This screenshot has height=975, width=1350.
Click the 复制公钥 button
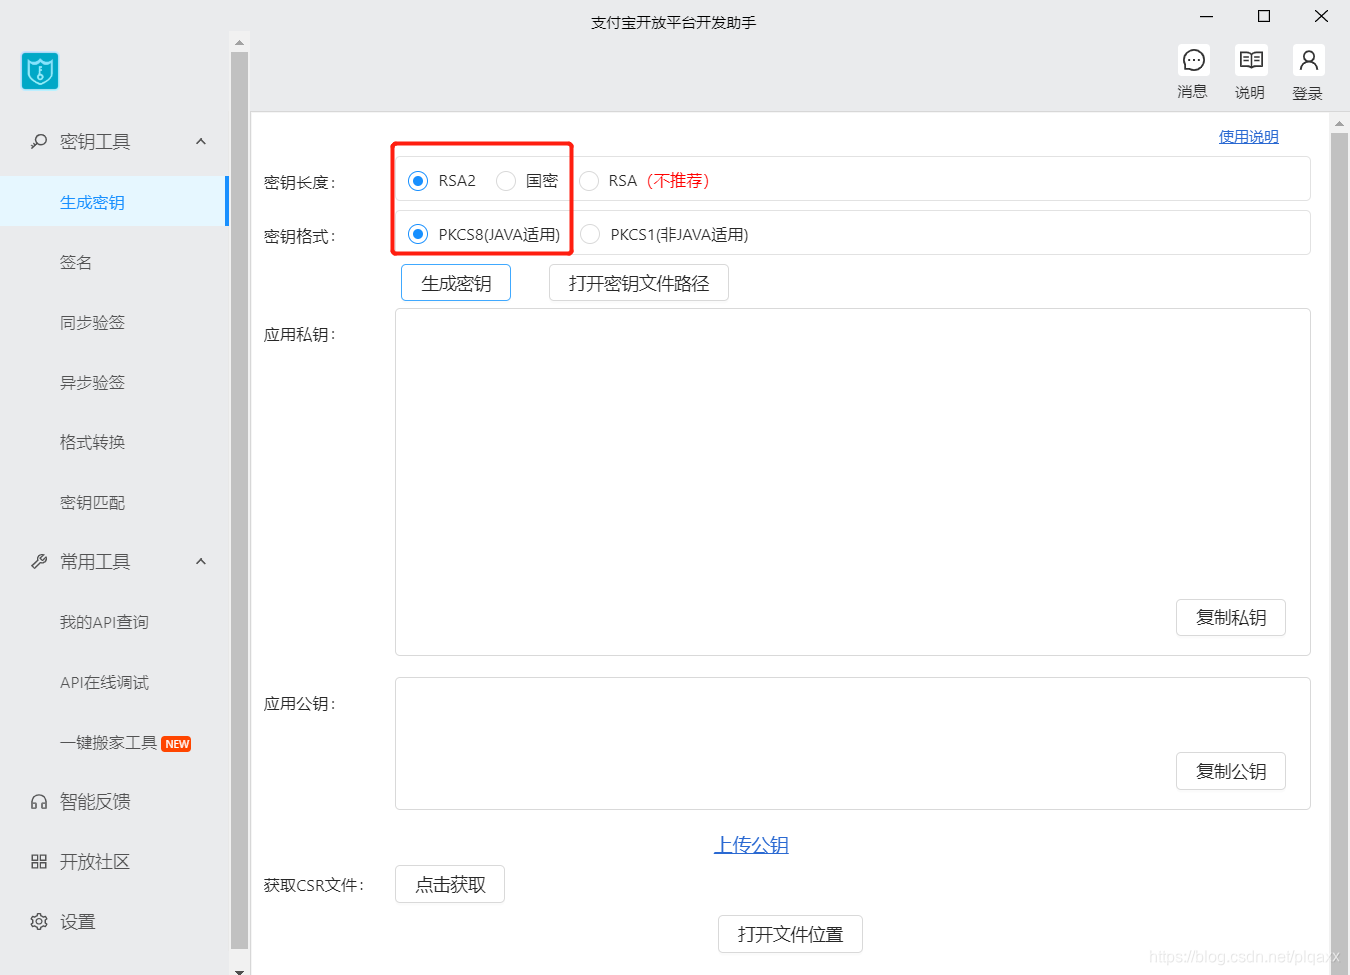[x=1231, y=771]
